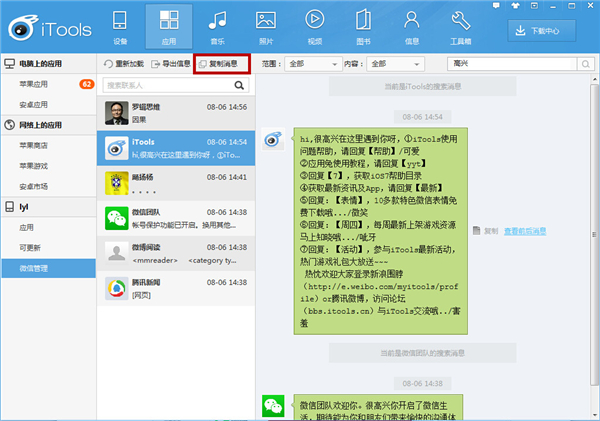Open the 音乐 music tab
The width and height of the screenshot is (600, 421).
(217, 27)
